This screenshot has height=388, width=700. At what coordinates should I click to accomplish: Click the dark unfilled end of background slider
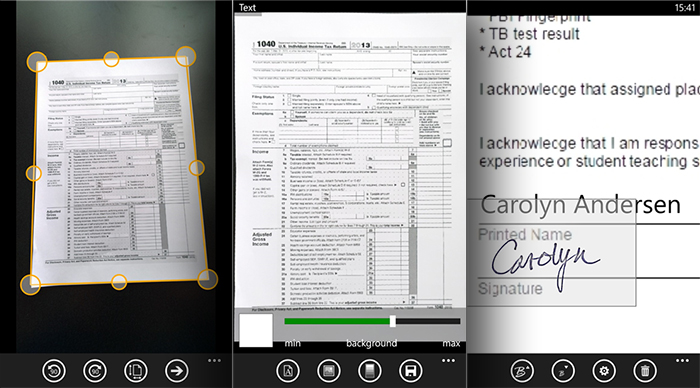pyautogui.click(x=428, y=321)
